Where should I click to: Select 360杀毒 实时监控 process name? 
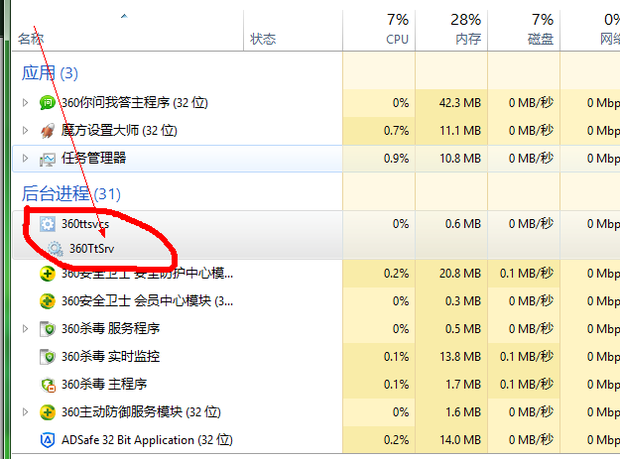110,357
